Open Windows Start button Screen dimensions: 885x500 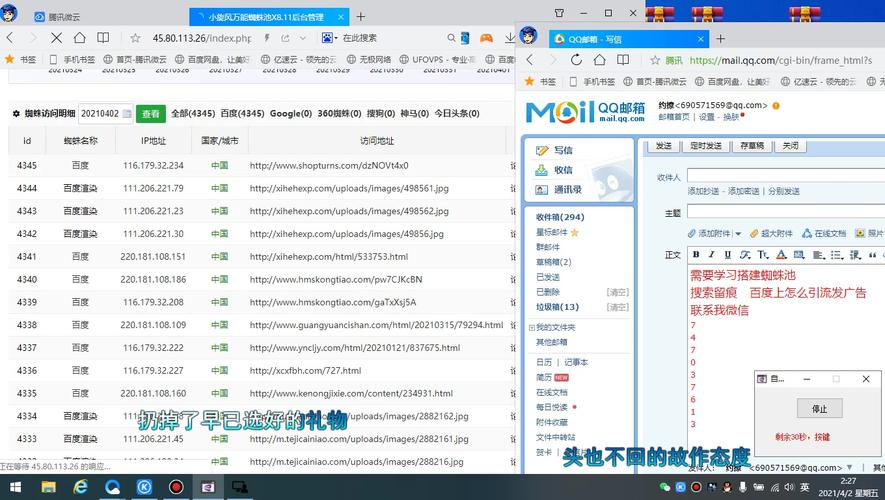15,487
